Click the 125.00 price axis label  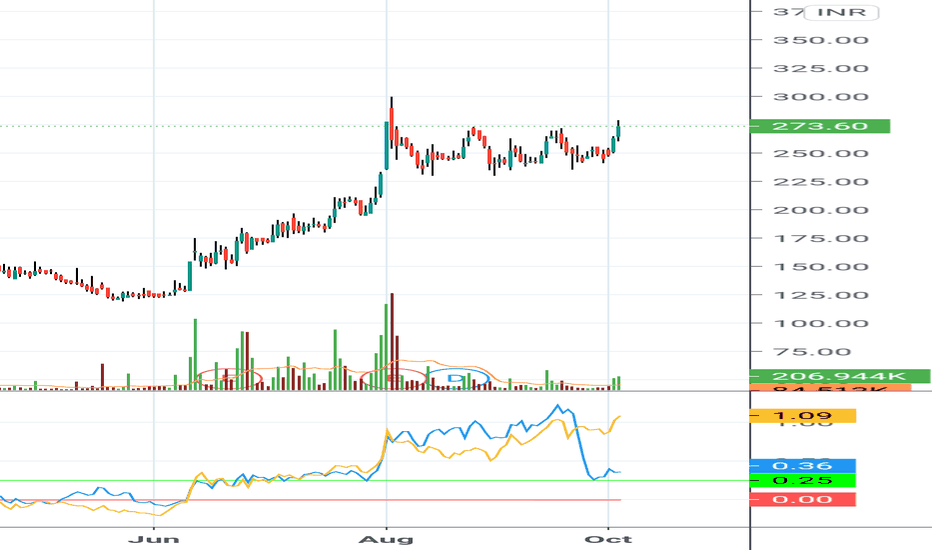tap(821, 296)
